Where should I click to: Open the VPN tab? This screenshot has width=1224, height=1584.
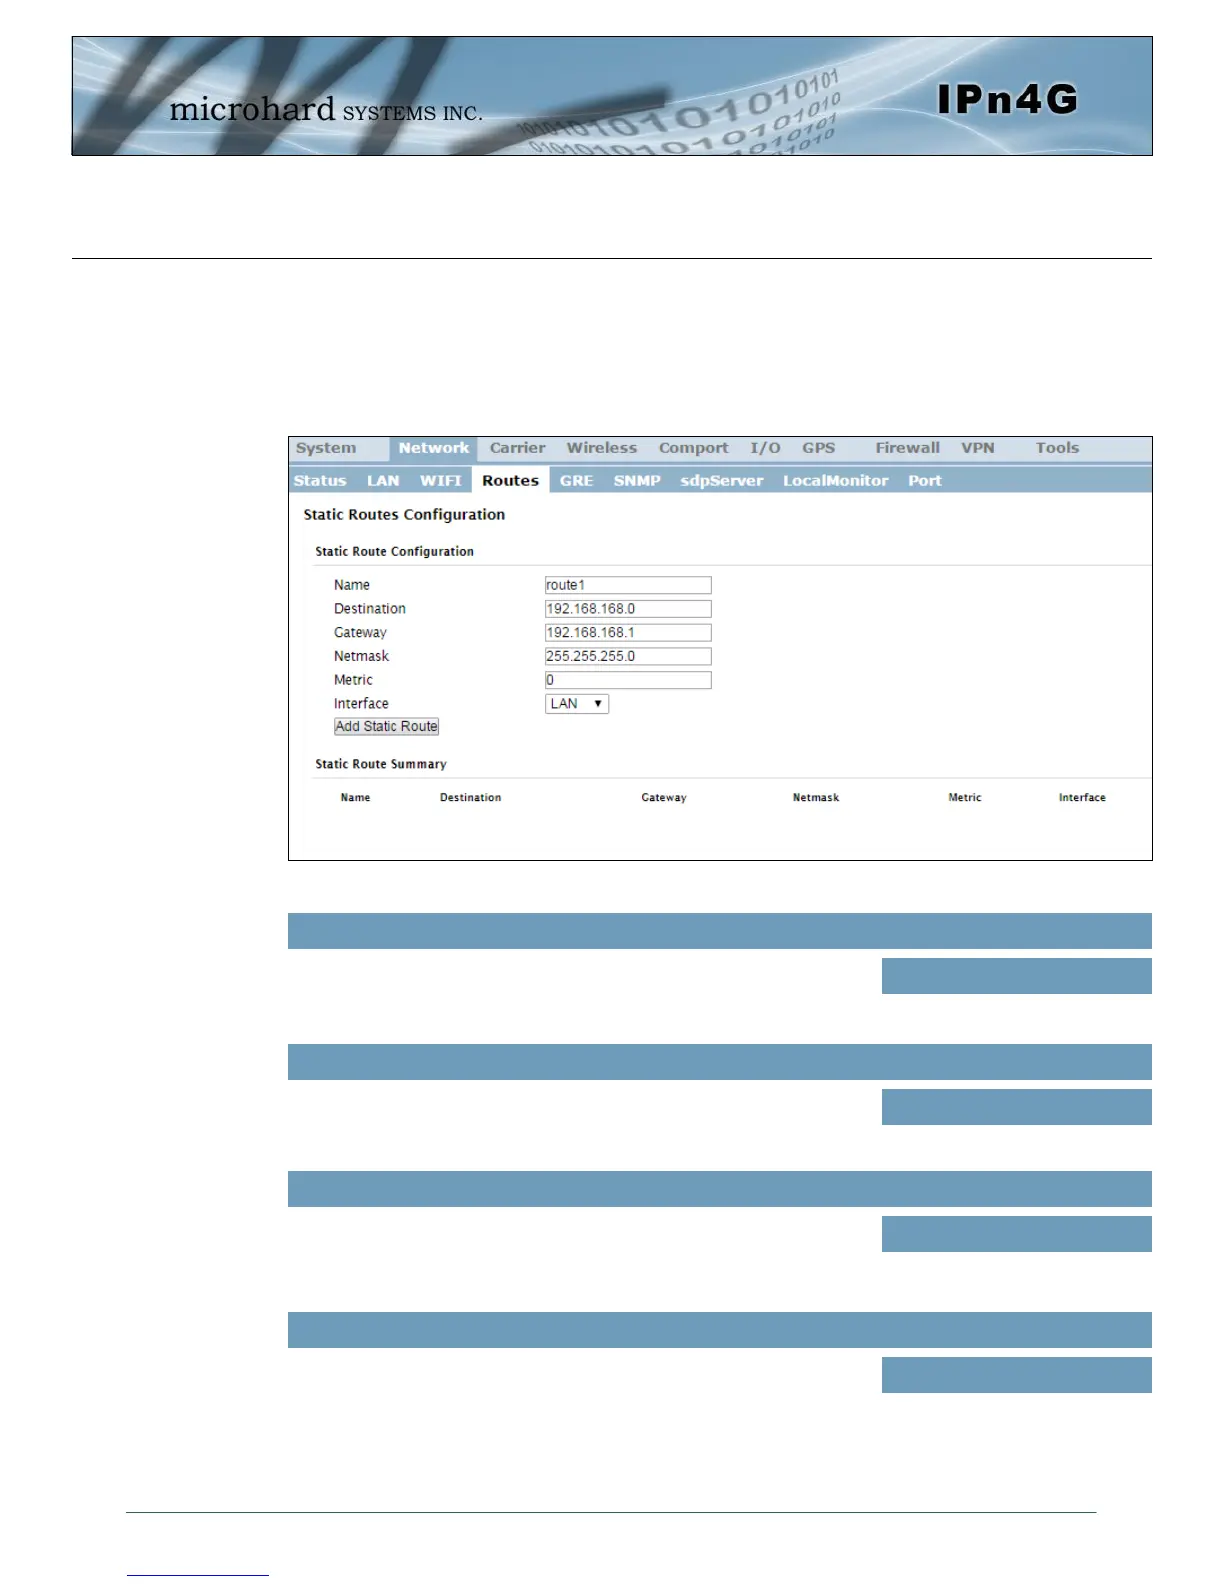(978, 448)
